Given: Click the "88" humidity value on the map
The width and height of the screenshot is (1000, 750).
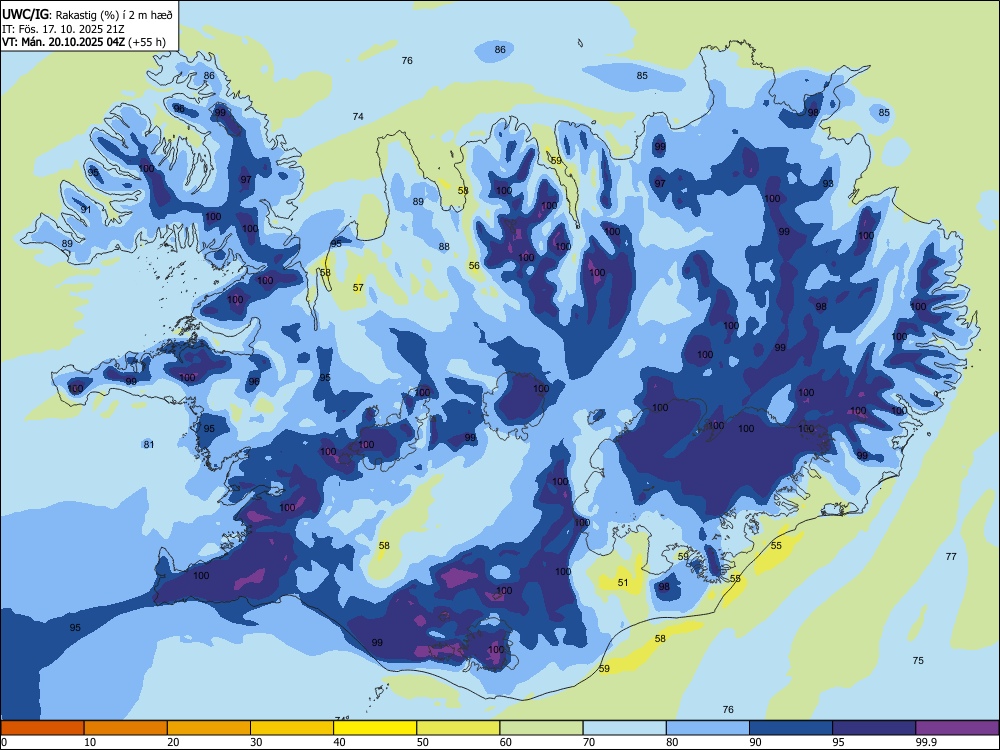Looking at the screenshot, I should click(444, 246).
